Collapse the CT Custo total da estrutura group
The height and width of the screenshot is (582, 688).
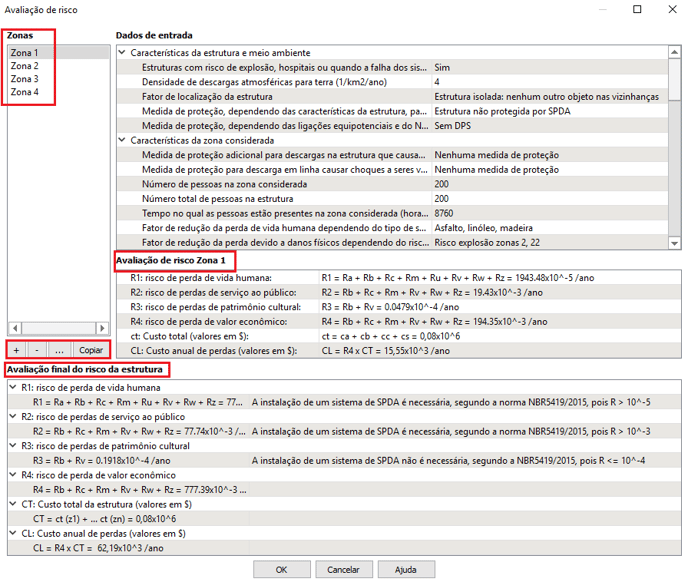(13, 504)
